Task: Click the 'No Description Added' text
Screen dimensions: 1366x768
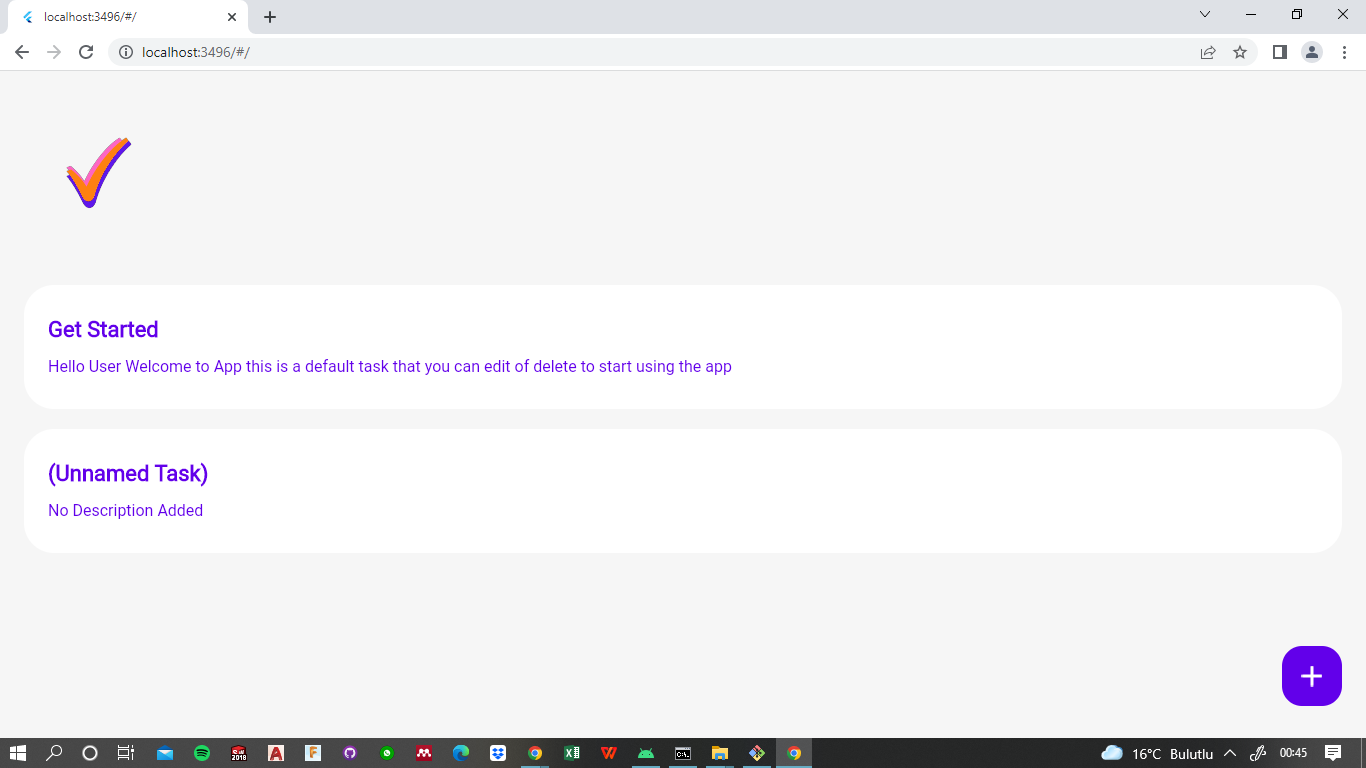Action: click(x=125, y=510)
